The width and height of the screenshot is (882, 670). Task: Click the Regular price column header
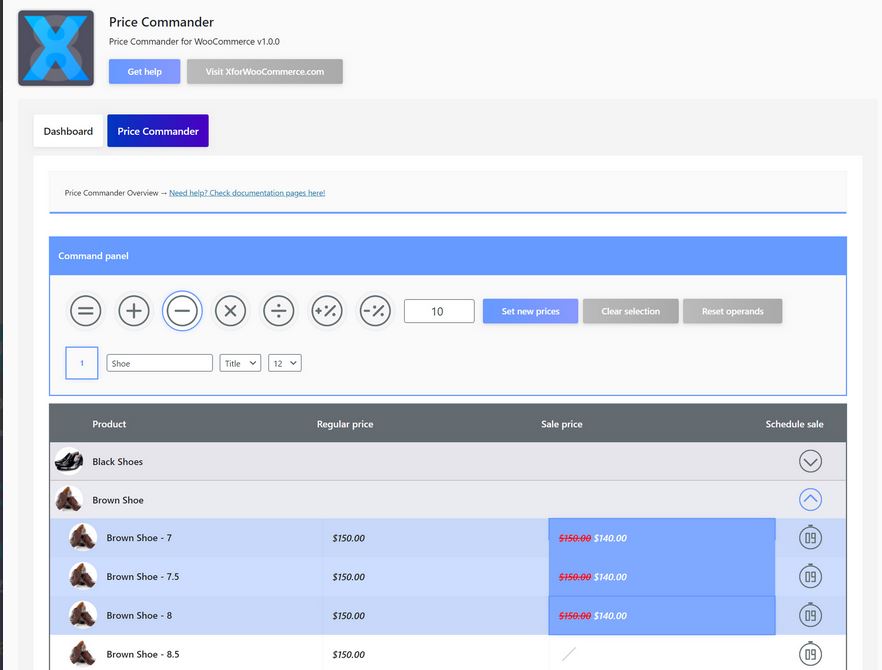[x=345, y=424]
